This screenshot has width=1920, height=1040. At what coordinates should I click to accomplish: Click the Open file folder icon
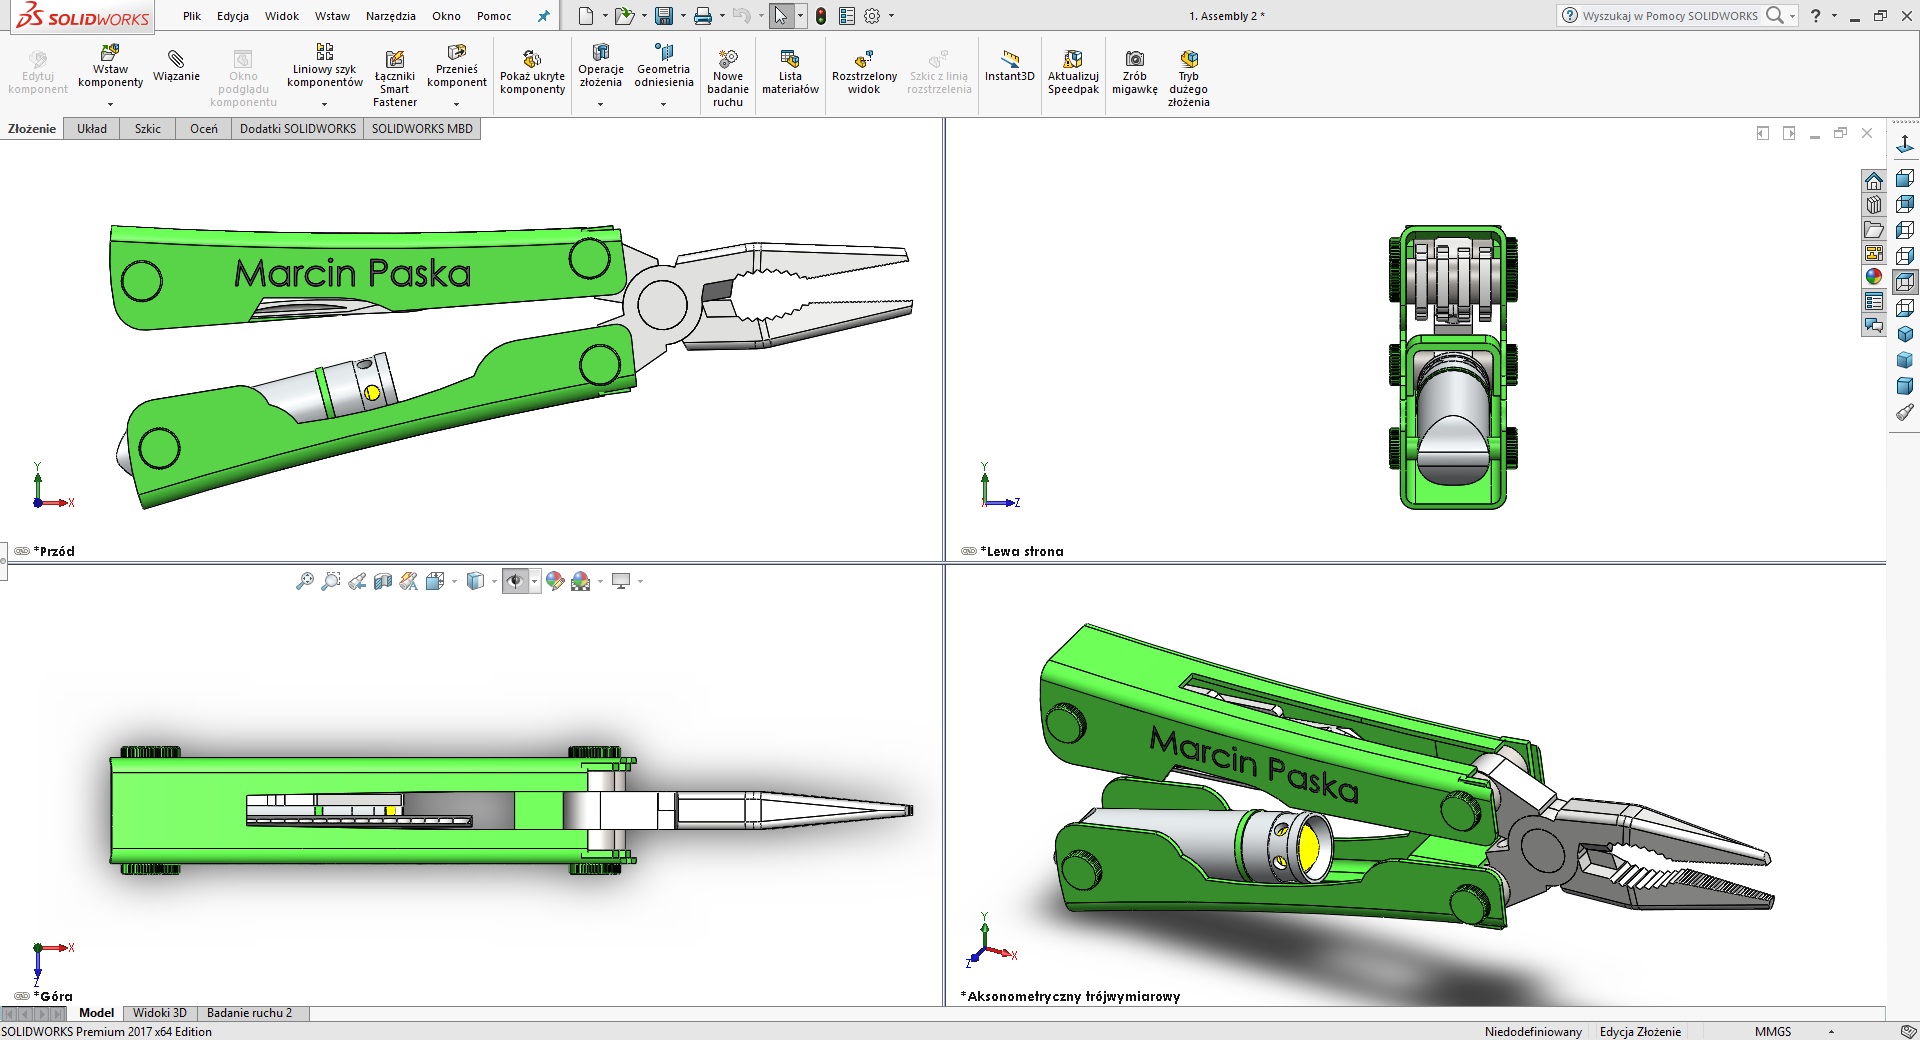[x=624, y=16]
